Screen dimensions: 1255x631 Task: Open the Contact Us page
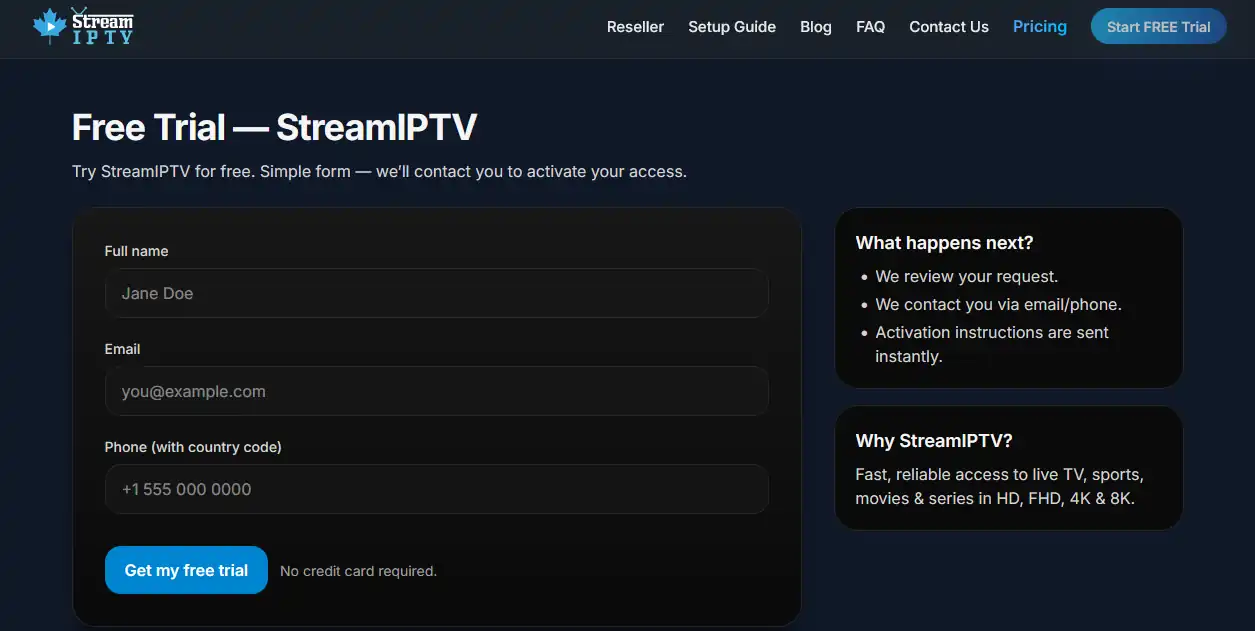coord(948,27)
